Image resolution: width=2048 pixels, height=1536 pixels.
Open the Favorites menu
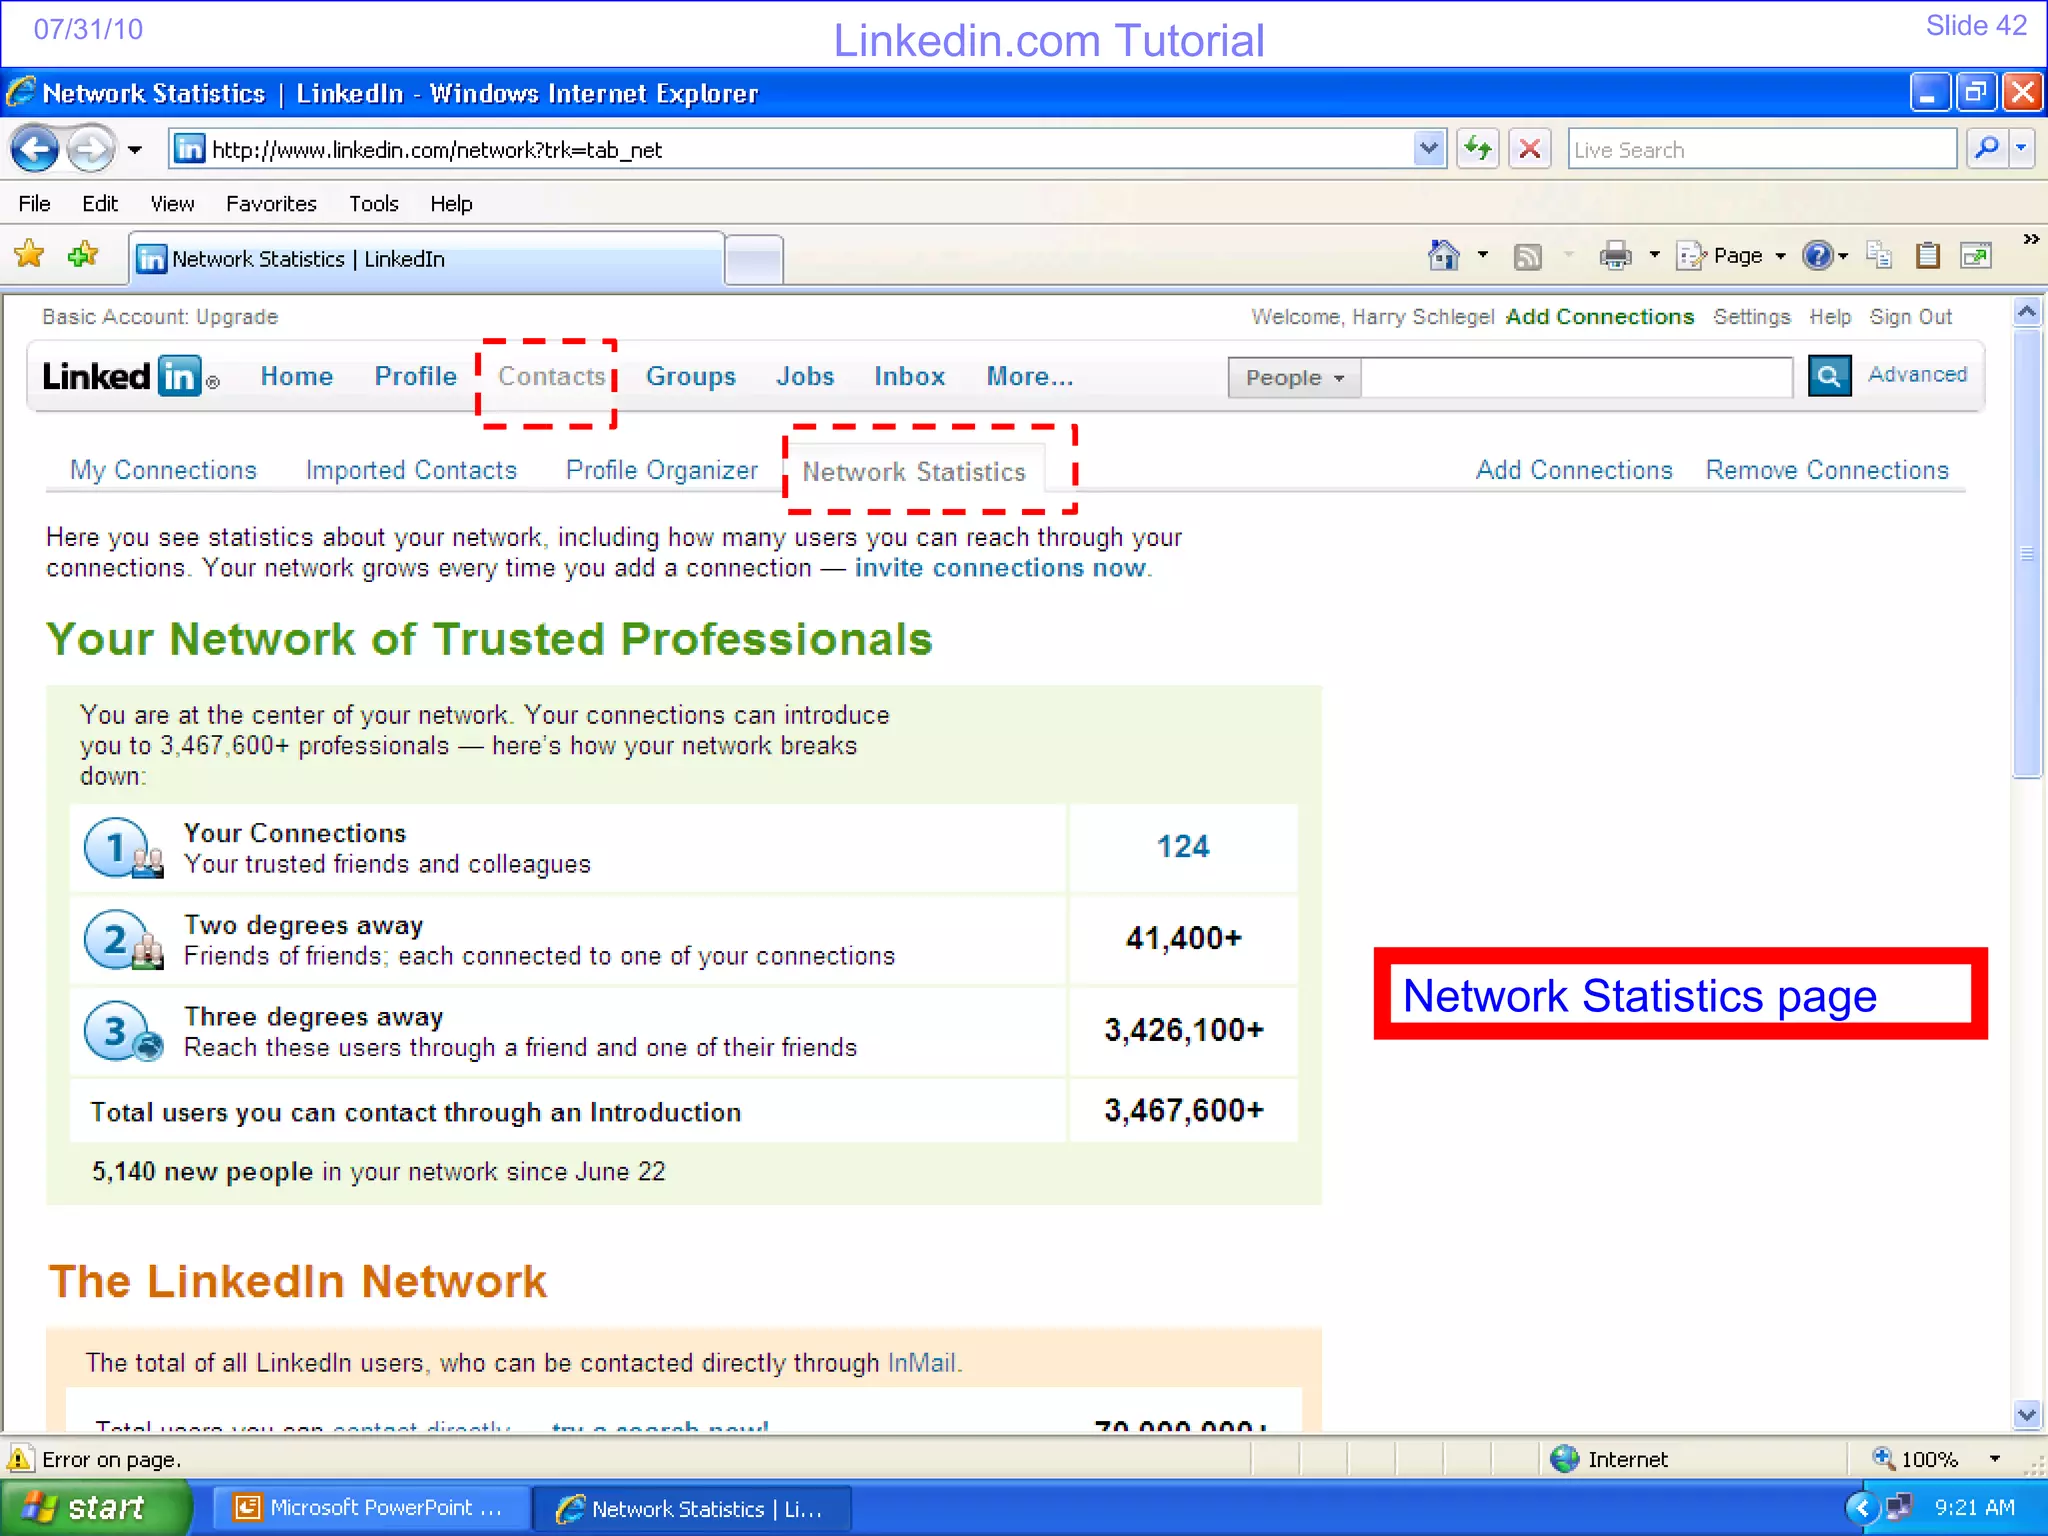click(271, 204)
